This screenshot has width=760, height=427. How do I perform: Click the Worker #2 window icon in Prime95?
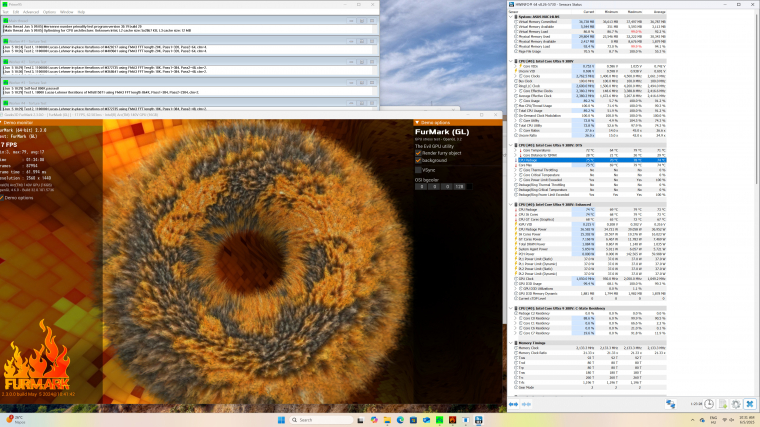pyautogui.click(x=6, y=62)
